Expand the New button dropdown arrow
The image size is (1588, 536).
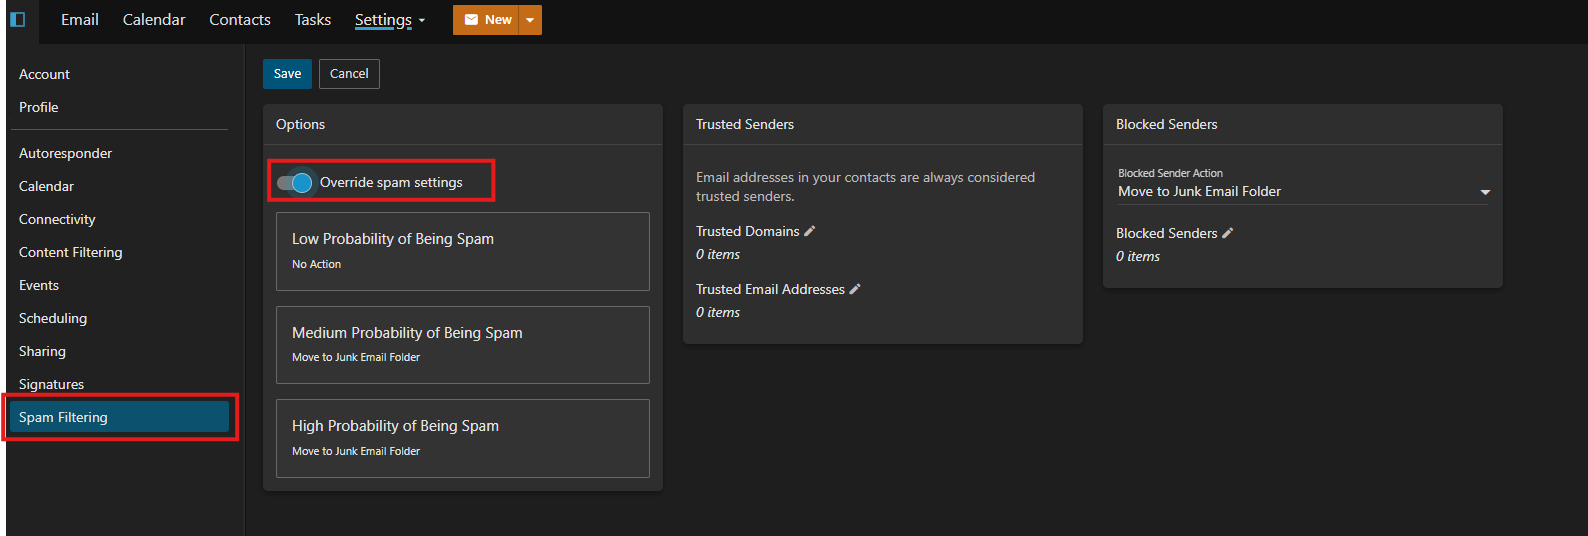530,20
